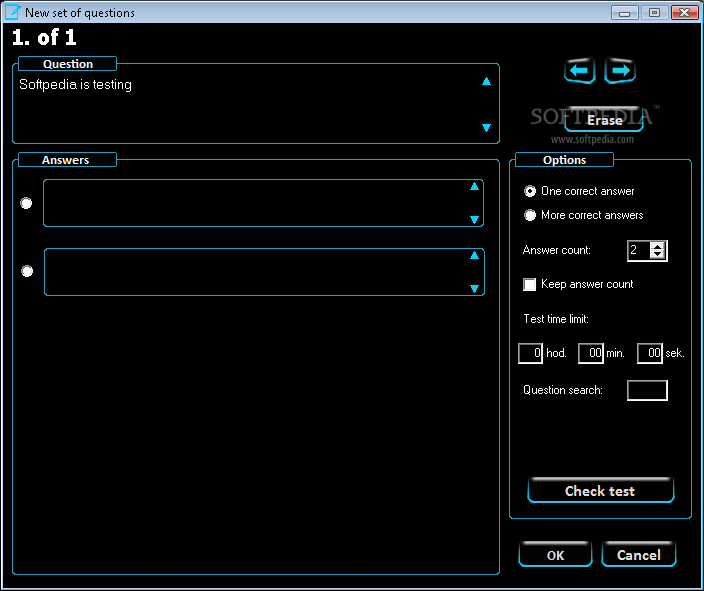
Task: Click down arrow of second answer box
Action: click(x=475, y=288)
